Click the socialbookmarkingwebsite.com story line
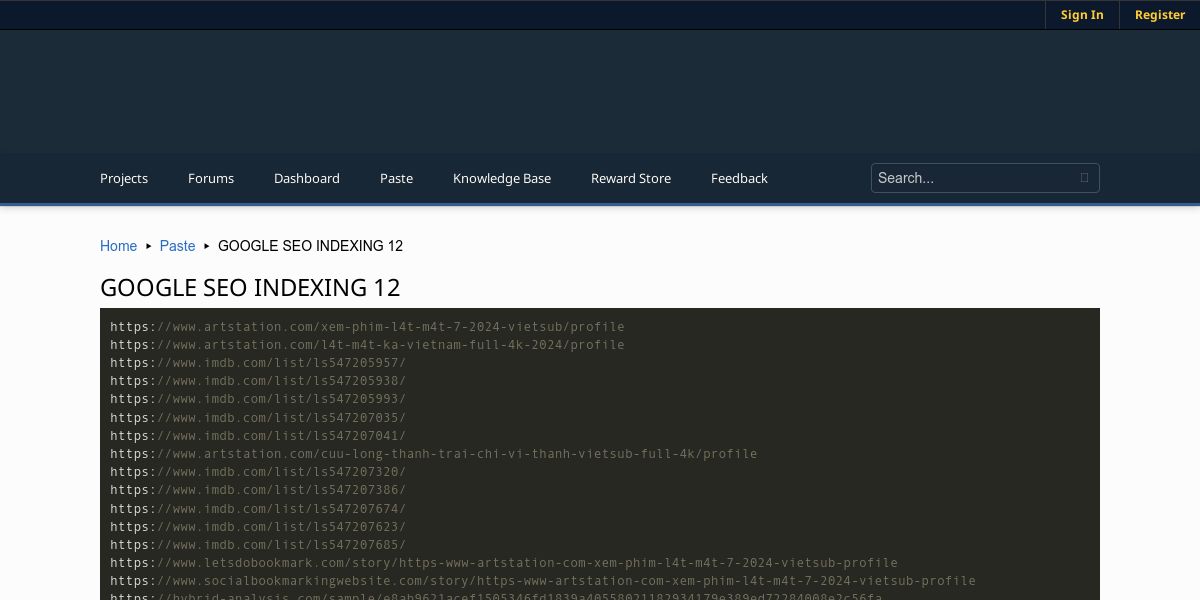Viewport: 1200px width, 600px height. tap(543, 581)
